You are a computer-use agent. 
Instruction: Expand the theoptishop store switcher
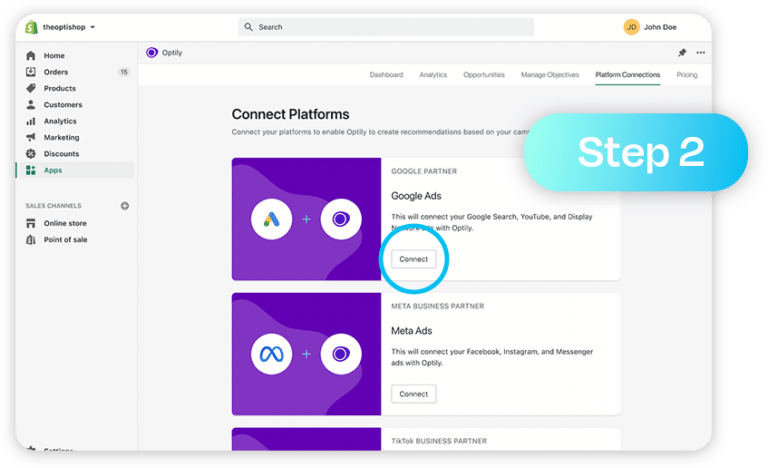[x=69, y=27]
